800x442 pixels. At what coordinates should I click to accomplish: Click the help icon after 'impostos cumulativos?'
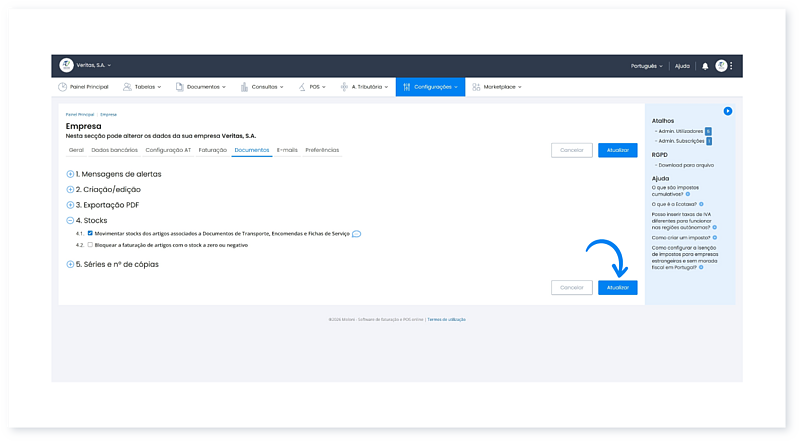pyautogui.click(x=688, y=194)
